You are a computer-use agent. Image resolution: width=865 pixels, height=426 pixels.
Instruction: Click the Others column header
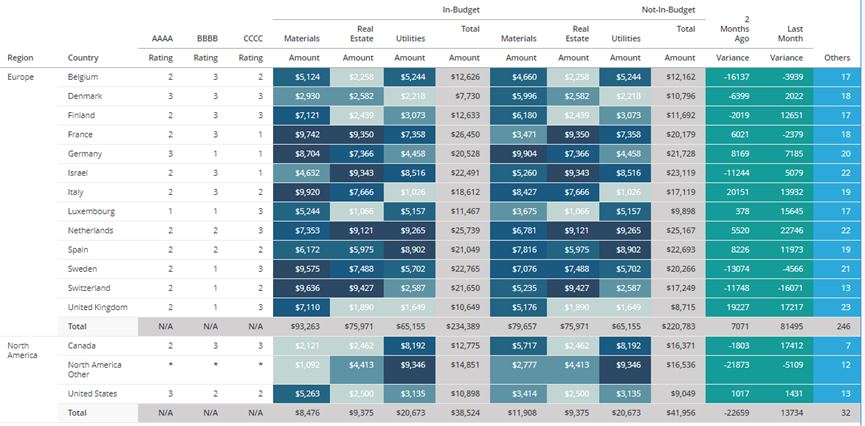pos(837,58)
